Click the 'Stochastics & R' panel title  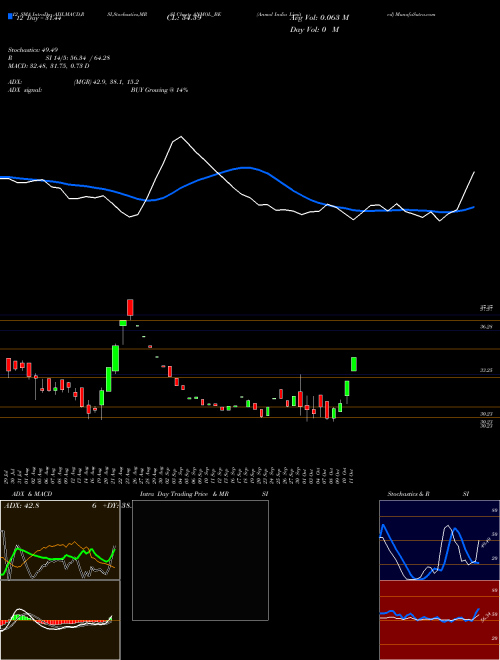coord(409,494)
